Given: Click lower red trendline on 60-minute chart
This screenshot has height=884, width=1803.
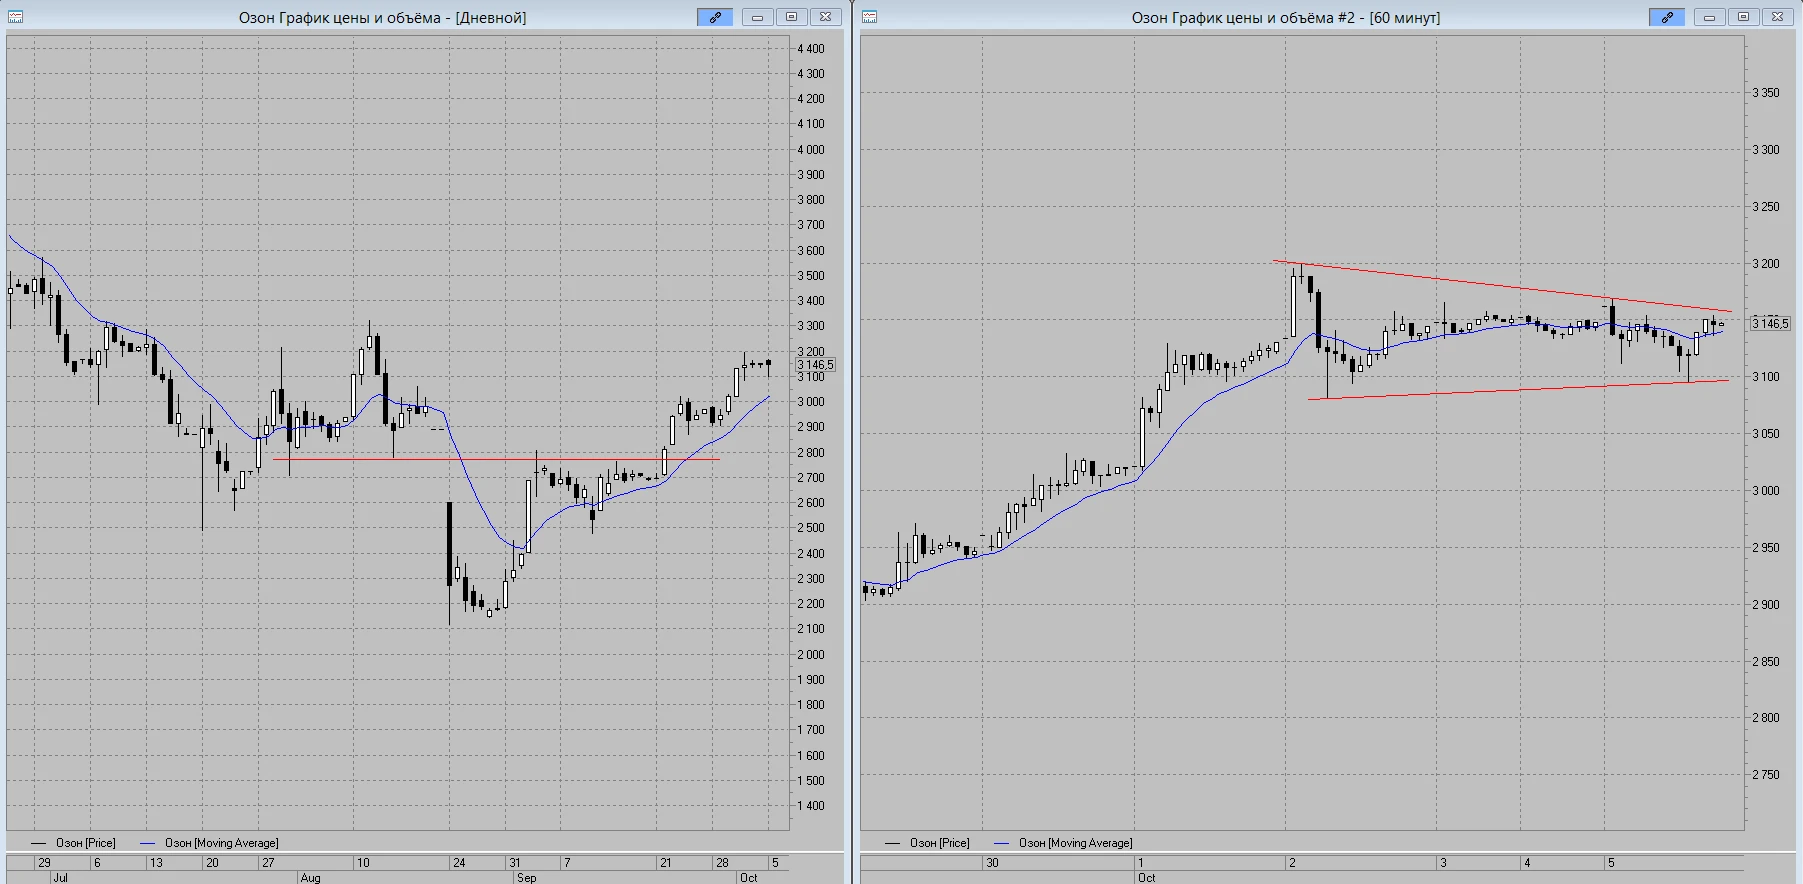Looking at the screenshot, I should (1518, 389).
